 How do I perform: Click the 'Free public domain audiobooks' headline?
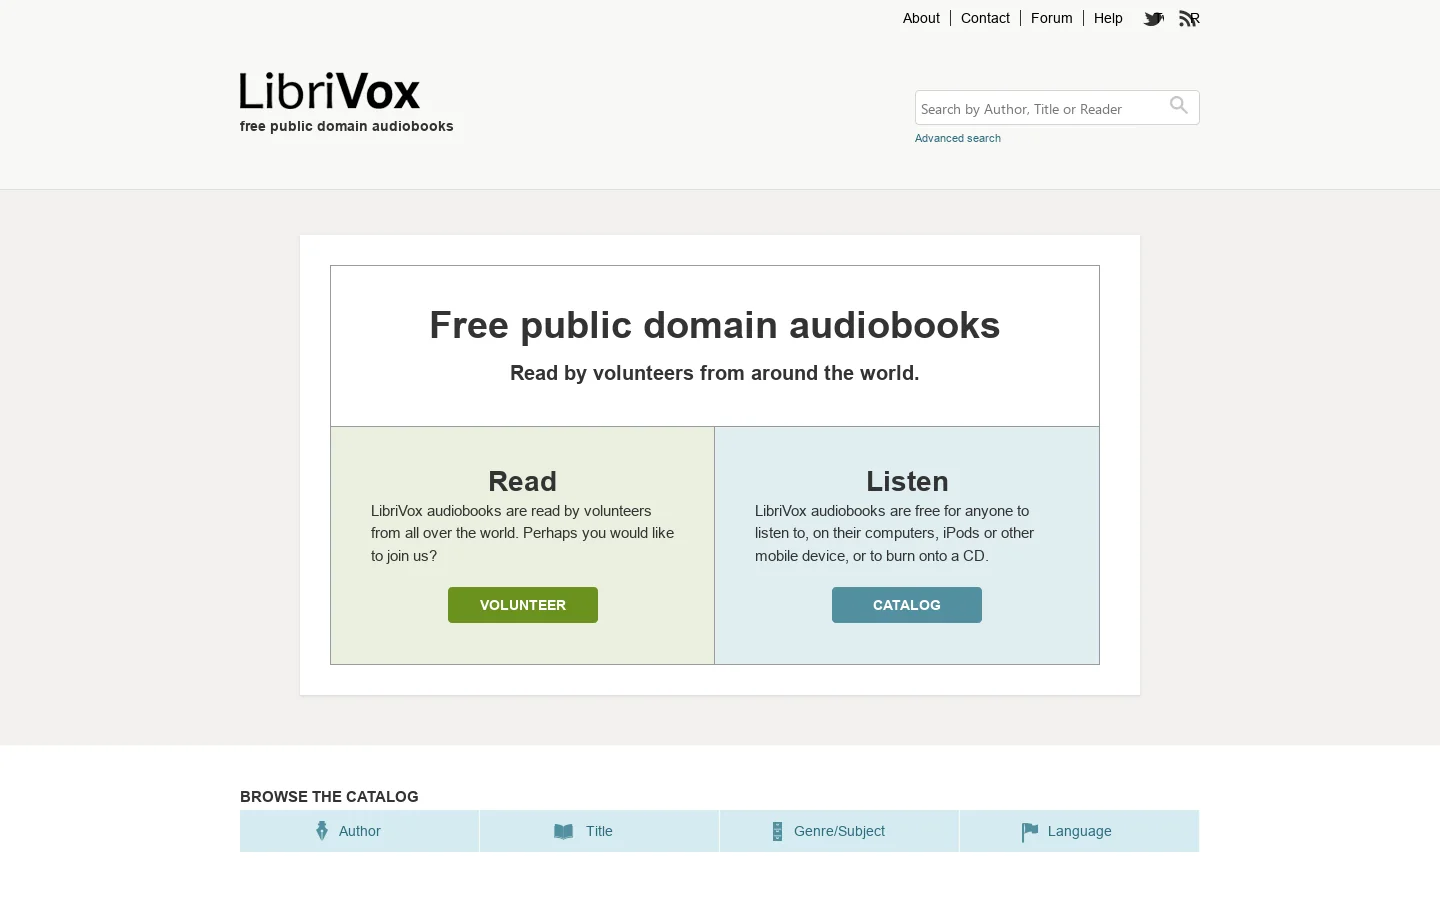point(715,325)
